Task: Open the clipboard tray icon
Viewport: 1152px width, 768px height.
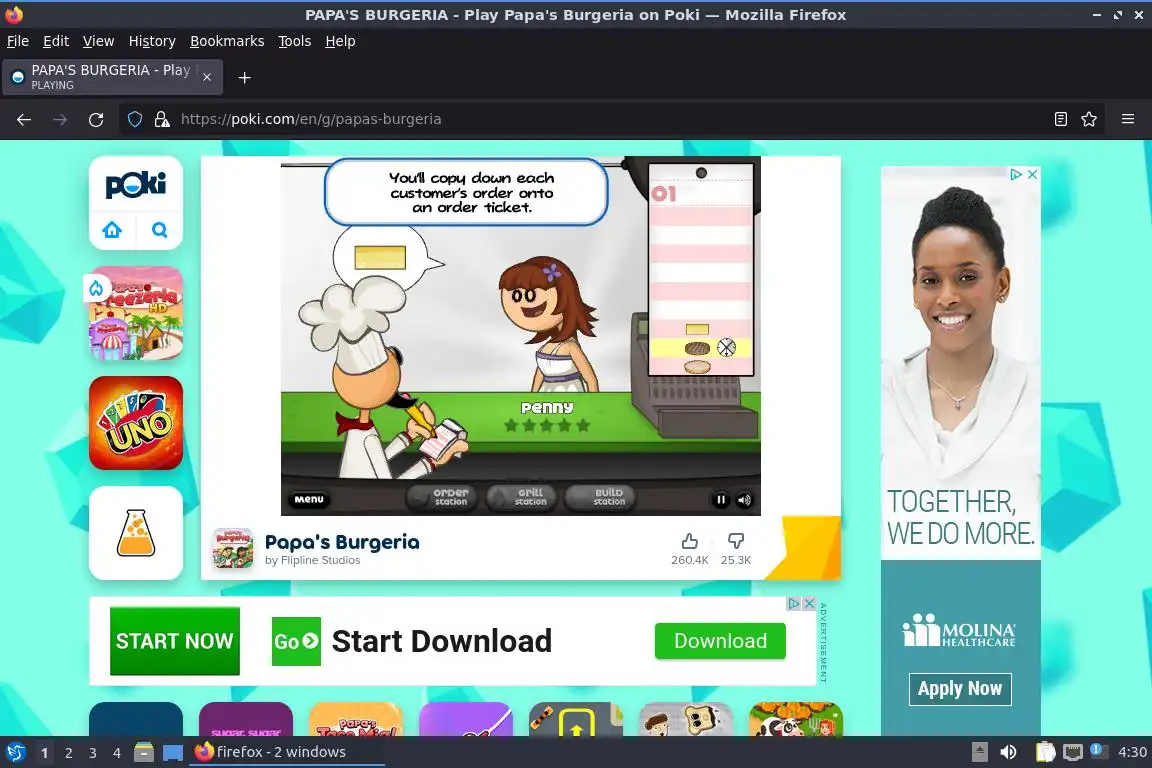Action: (x=1045, y=752)
